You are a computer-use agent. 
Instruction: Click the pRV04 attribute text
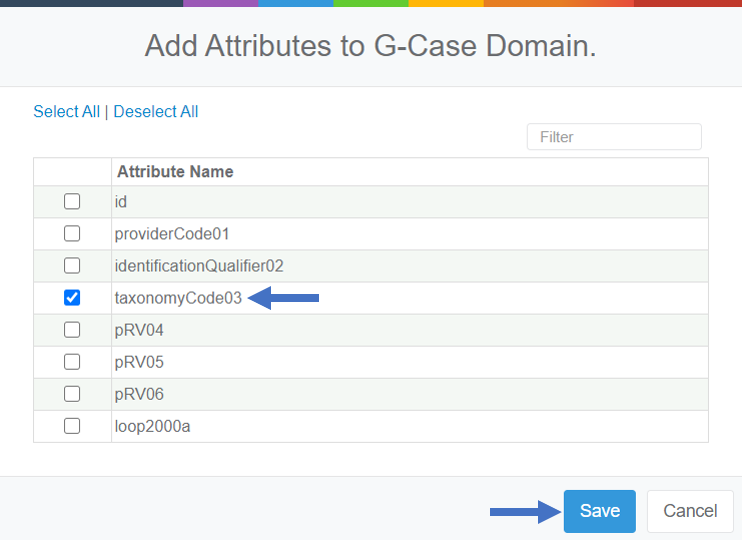139,330
